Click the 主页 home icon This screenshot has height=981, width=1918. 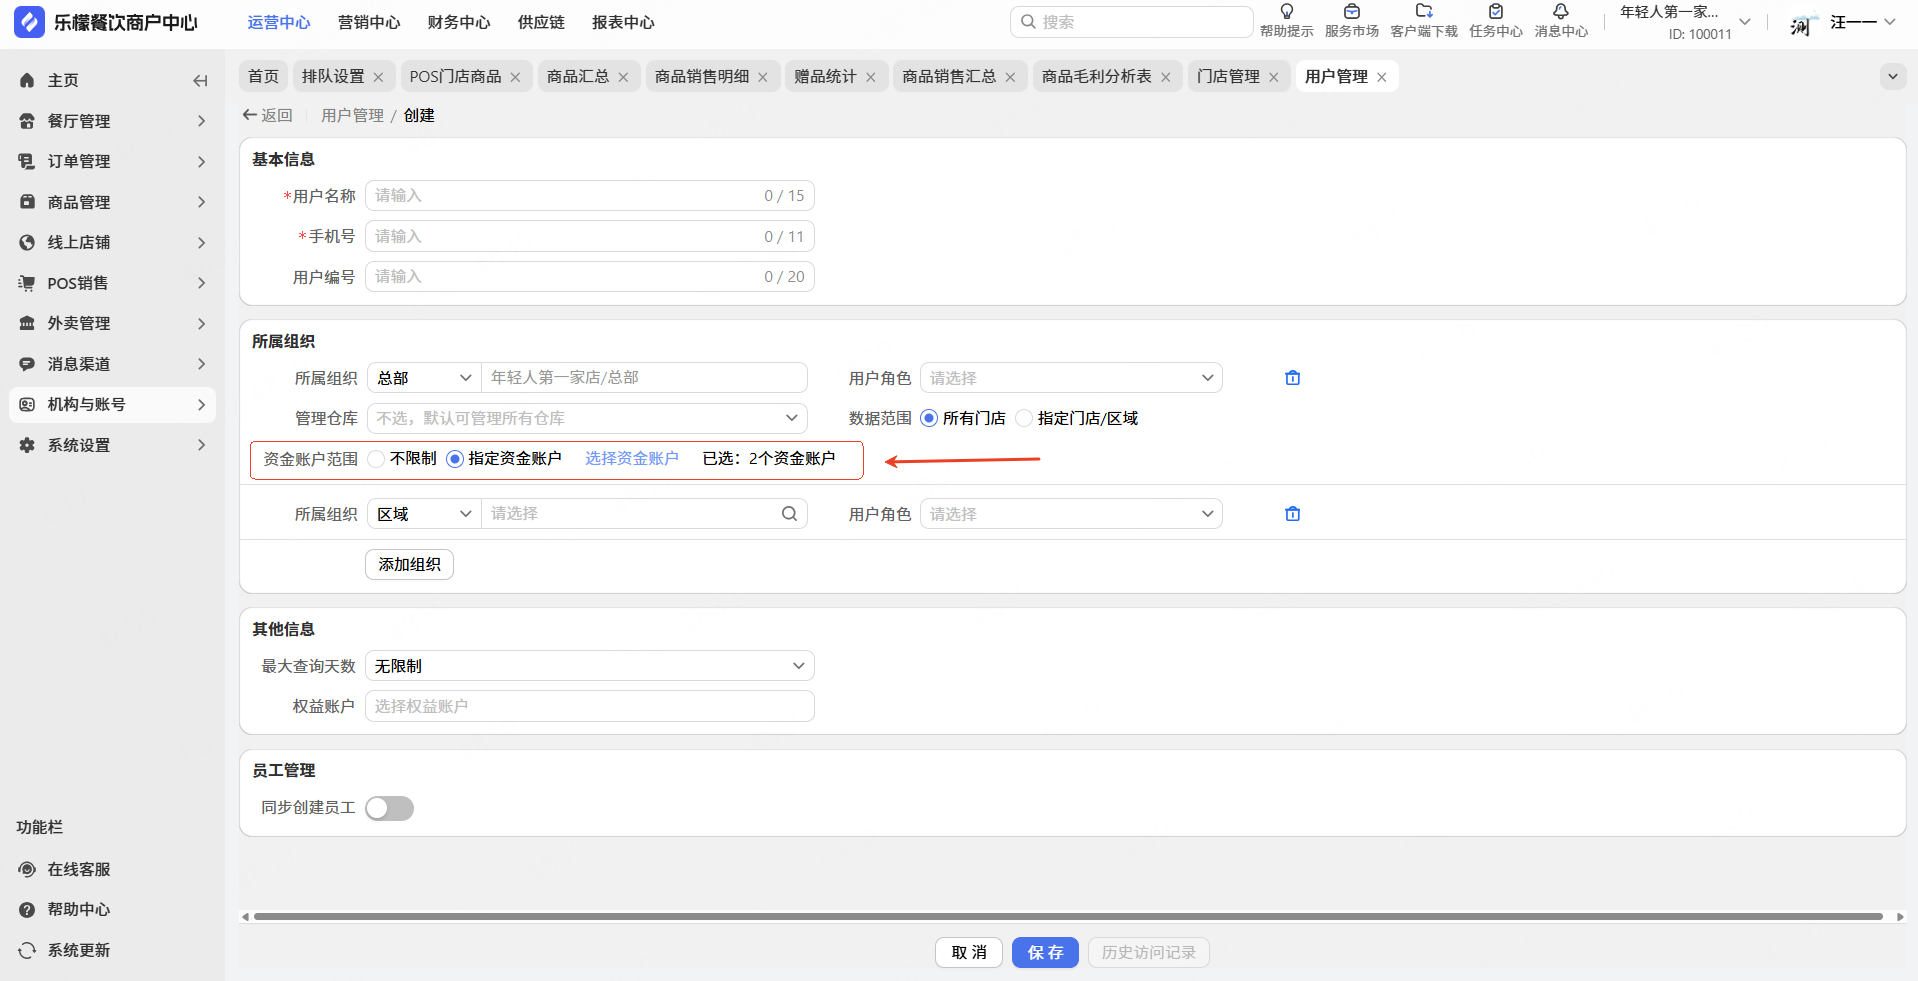[27, 81]
